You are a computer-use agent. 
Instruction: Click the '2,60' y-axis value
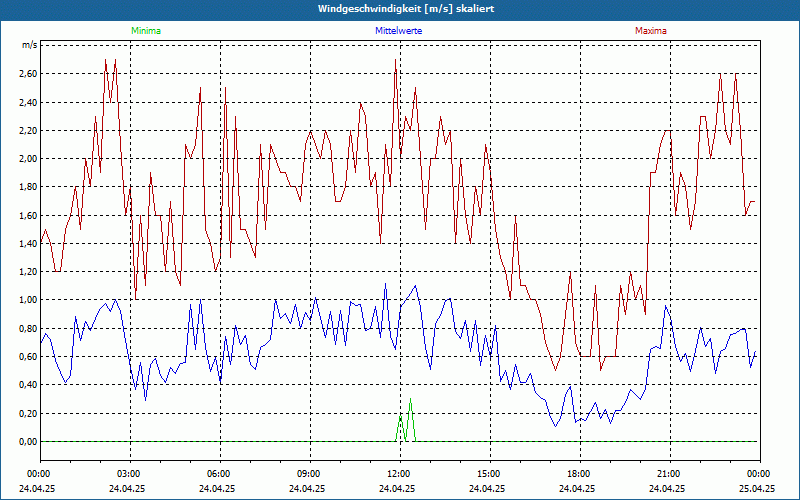tap(28, 73)
